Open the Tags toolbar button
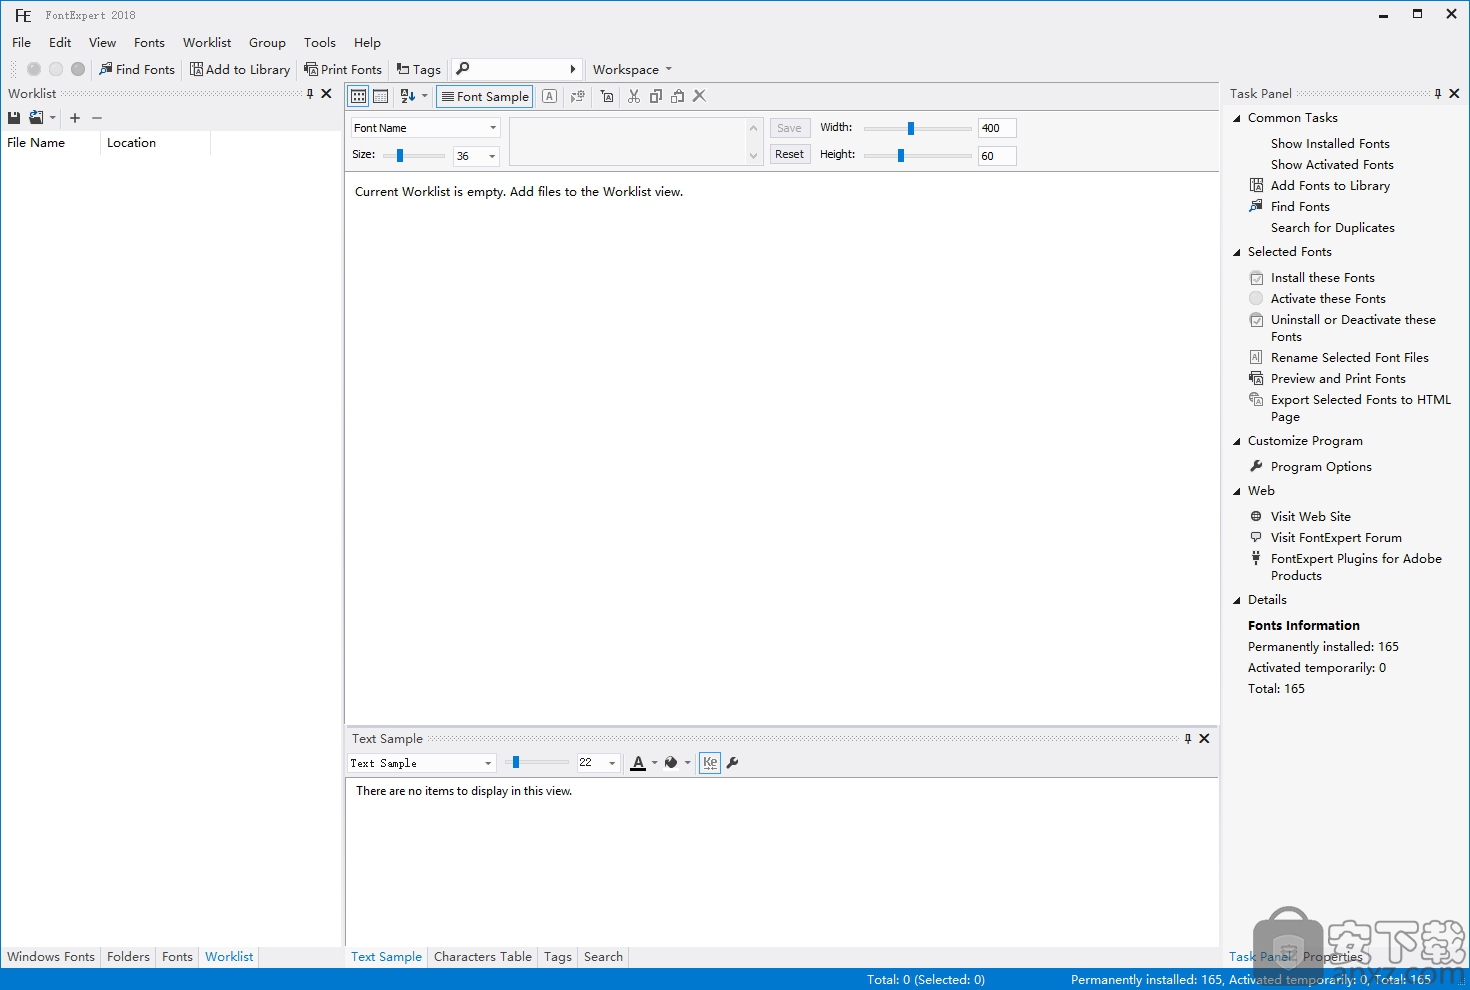The width and height of the screenshot is (1470, 990). point(418,69)
